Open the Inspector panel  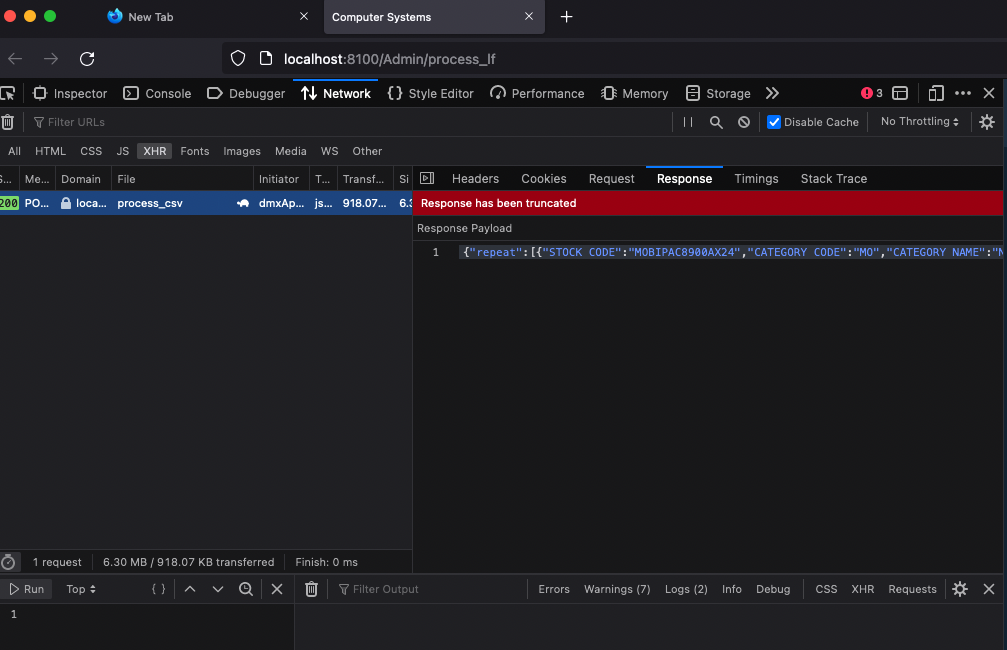70,94
